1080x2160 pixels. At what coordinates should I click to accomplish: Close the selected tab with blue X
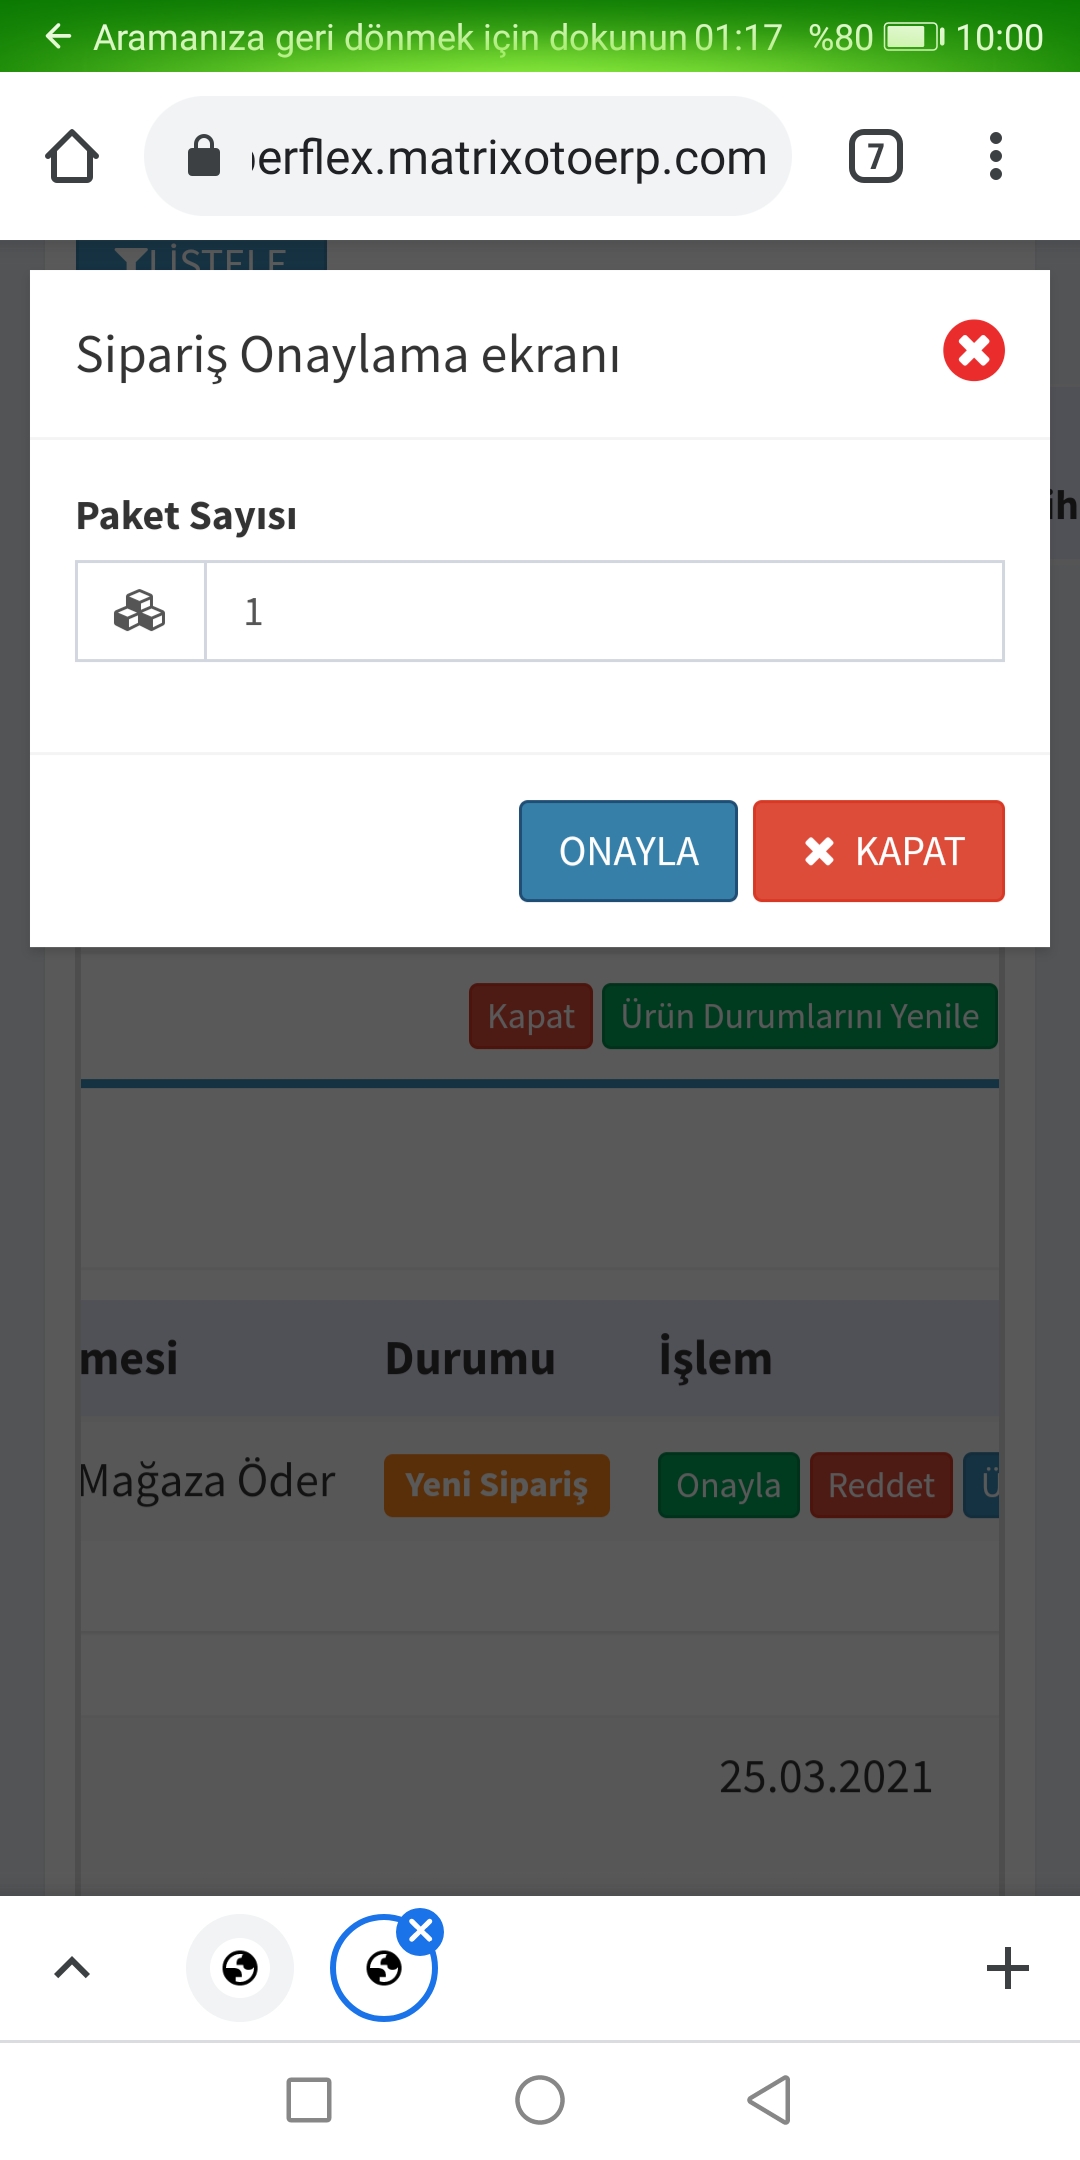coord(420,1931)
